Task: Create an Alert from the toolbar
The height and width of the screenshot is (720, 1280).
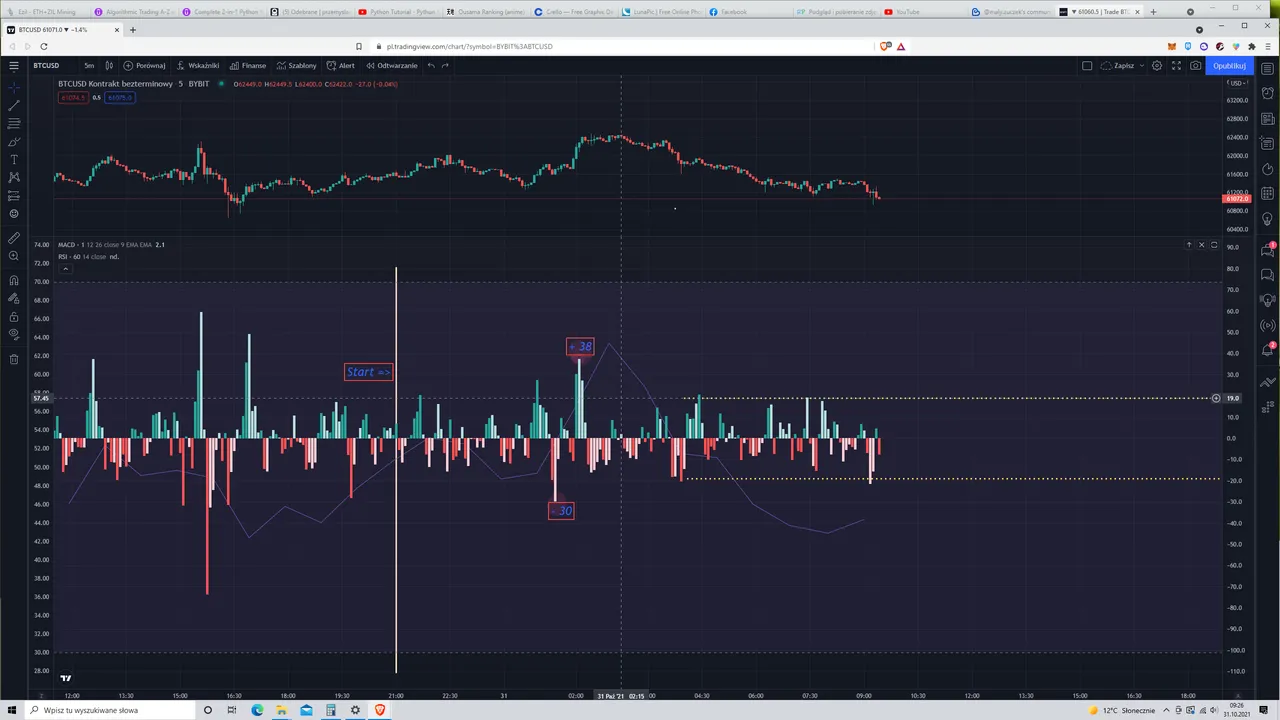Action: click(x=341, y=65)
